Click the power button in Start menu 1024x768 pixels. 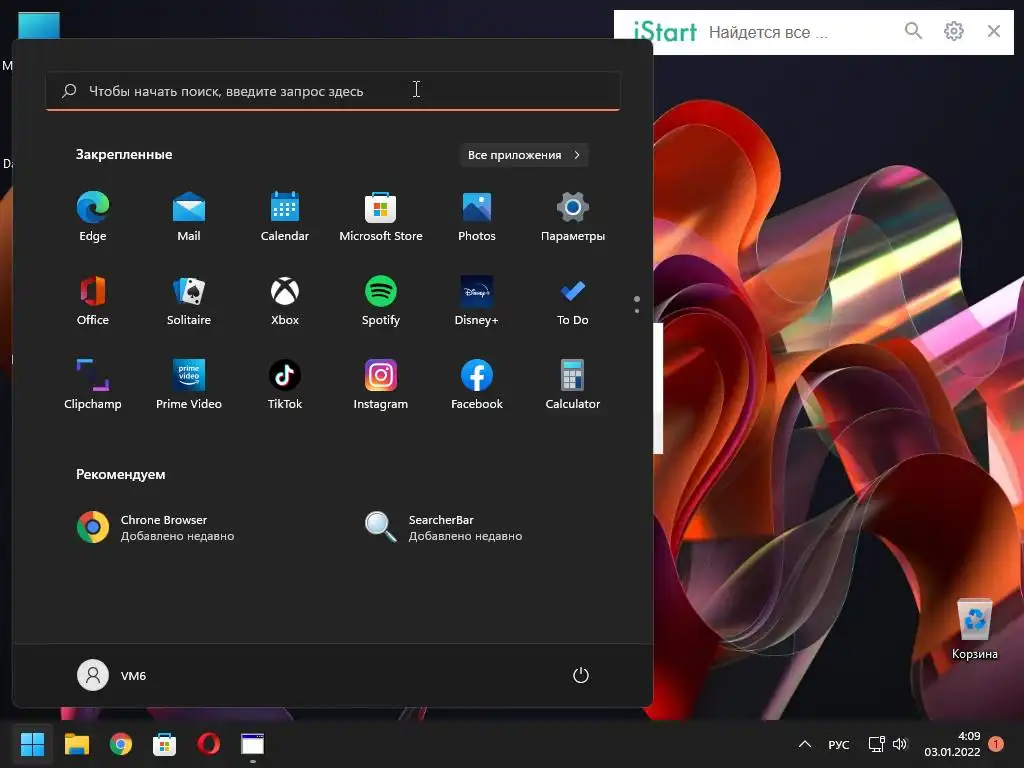[581, 675]
